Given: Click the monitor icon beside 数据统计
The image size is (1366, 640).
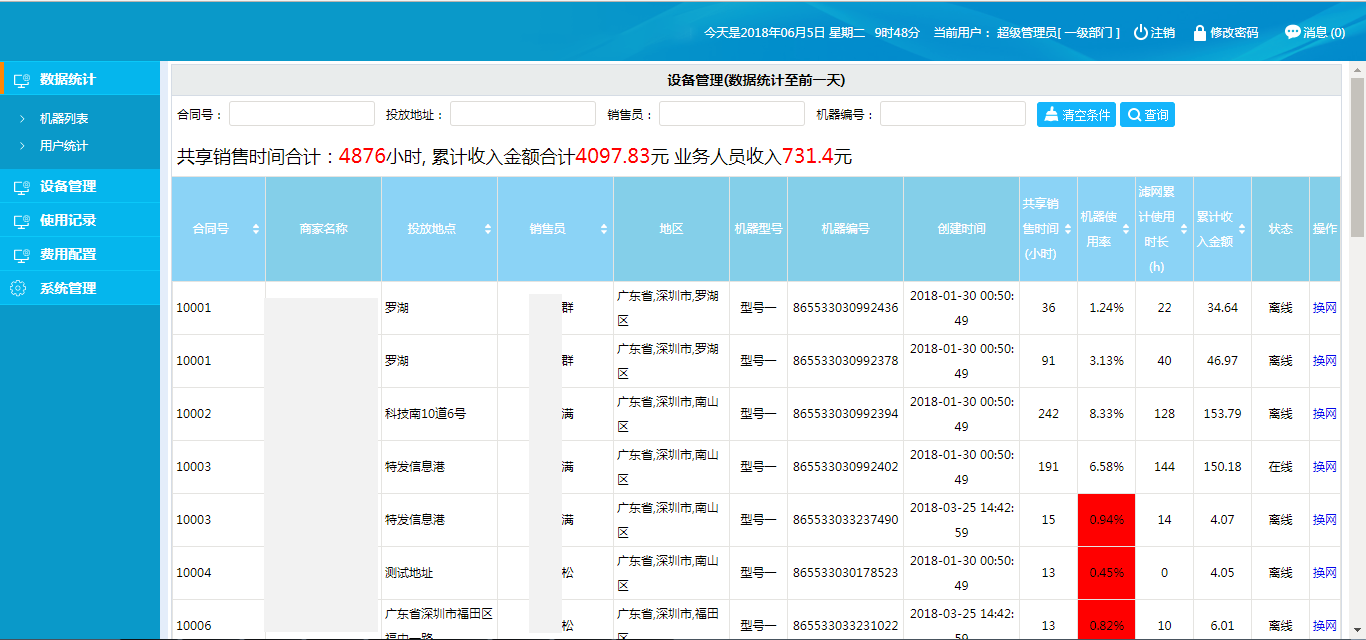Looking at the screenshot, I should click(22, 80).
